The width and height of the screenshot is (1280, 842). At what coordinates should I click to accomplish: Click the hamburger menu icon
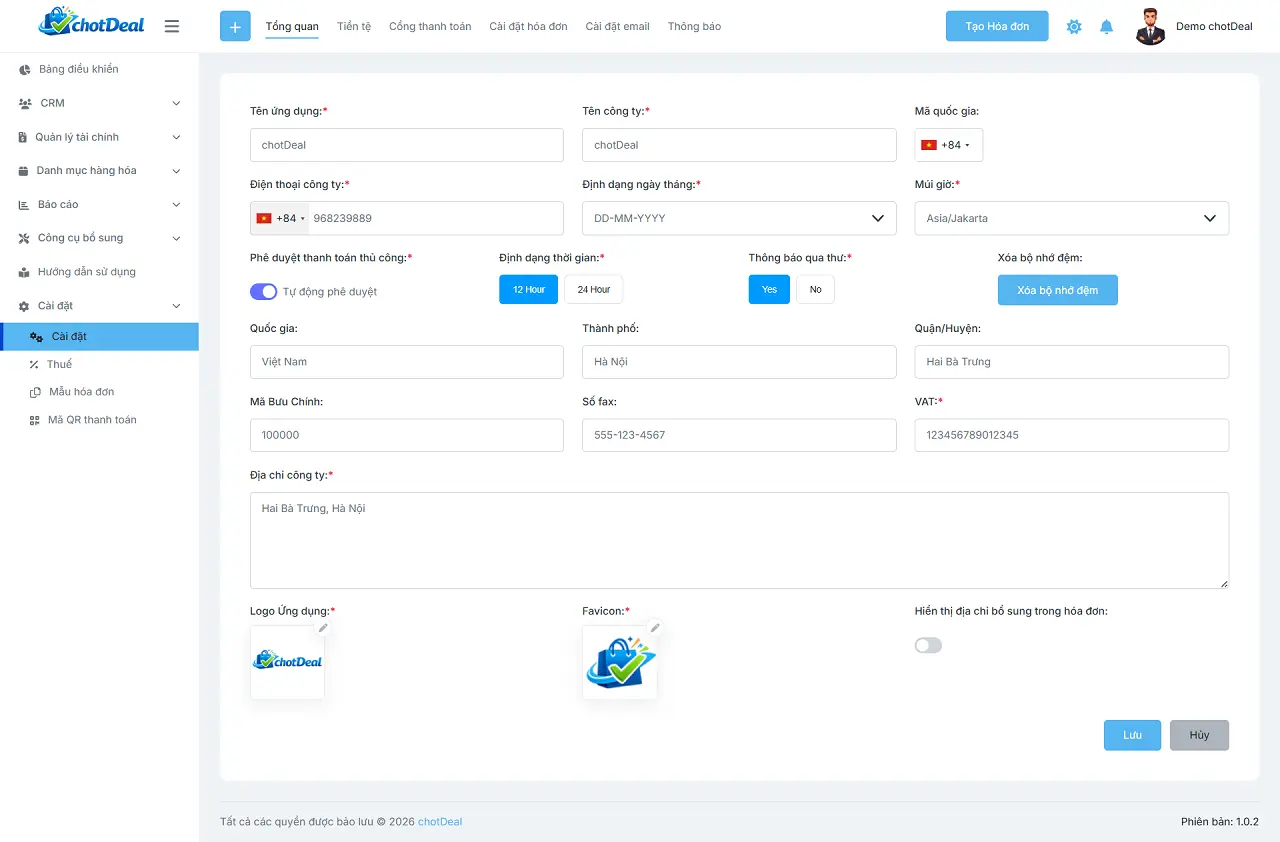coord(172,26)
